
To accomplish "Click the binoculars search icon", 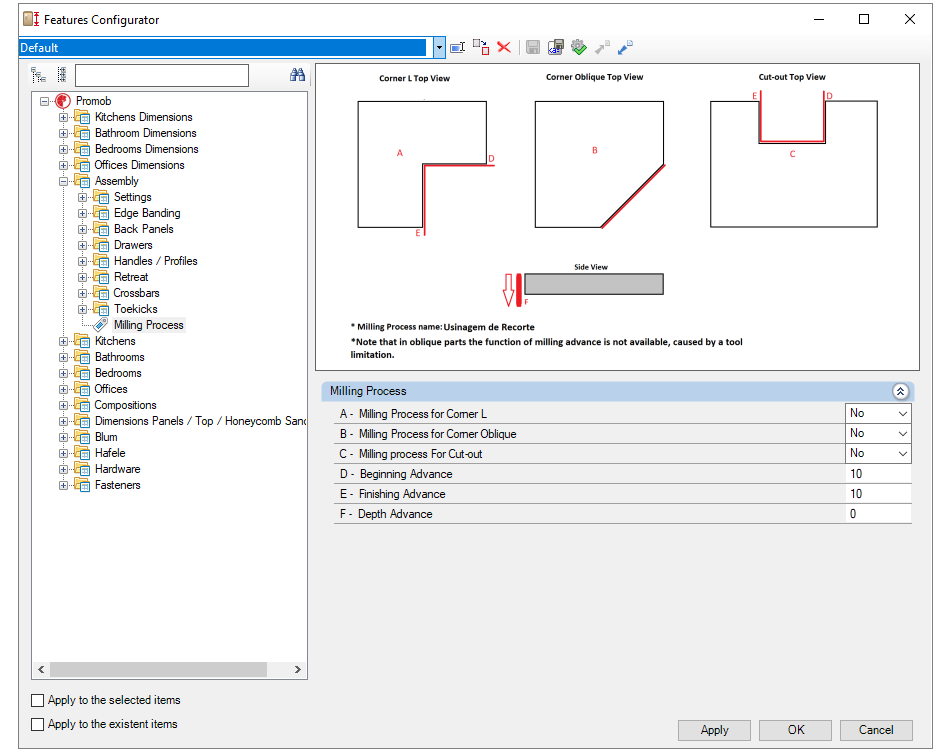I will point(297,75).
